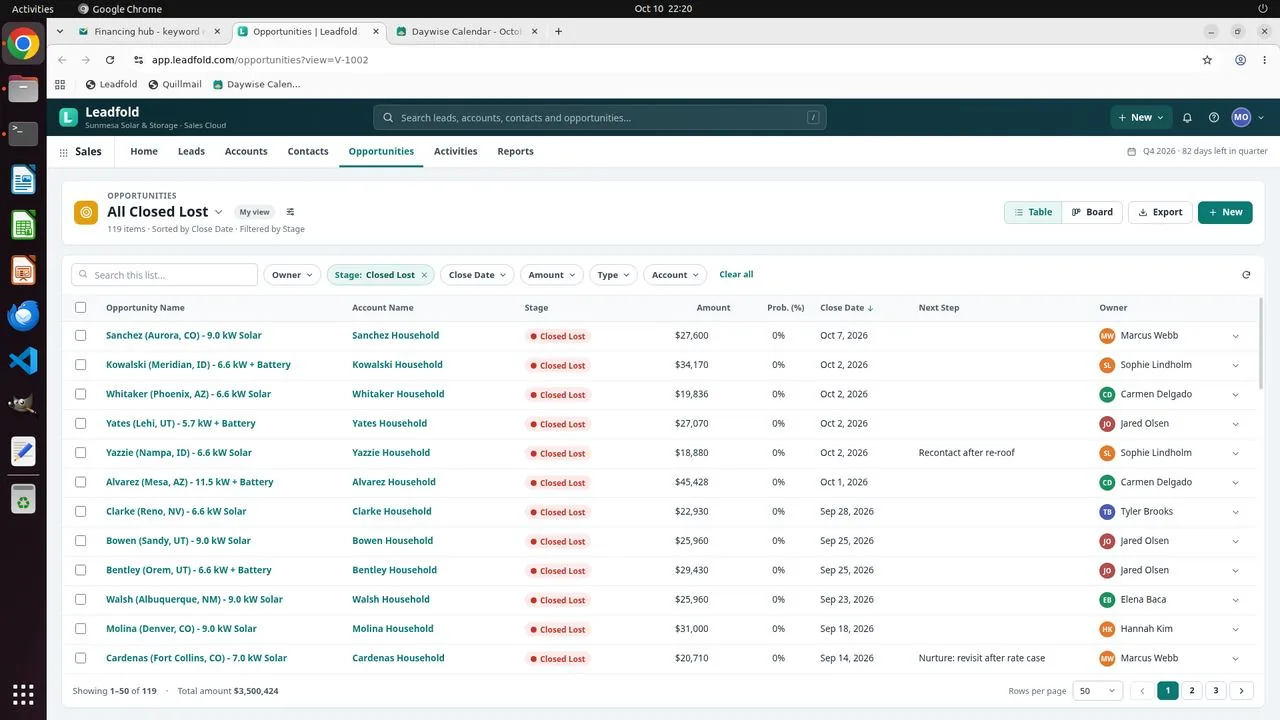This screenshot has height=720, width=1280.
Task: Open the help question mark icon
Action: [1214, 117]
